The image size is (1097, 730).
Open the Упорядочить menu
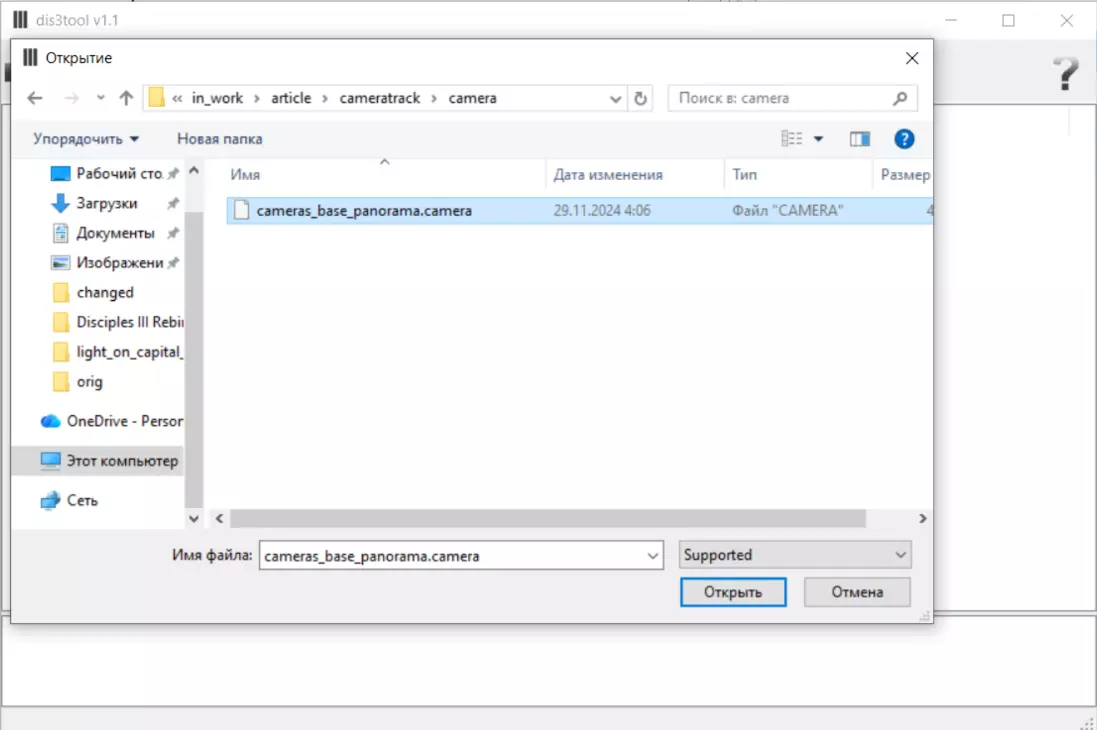pyautogui.click(x=86, y=139)
